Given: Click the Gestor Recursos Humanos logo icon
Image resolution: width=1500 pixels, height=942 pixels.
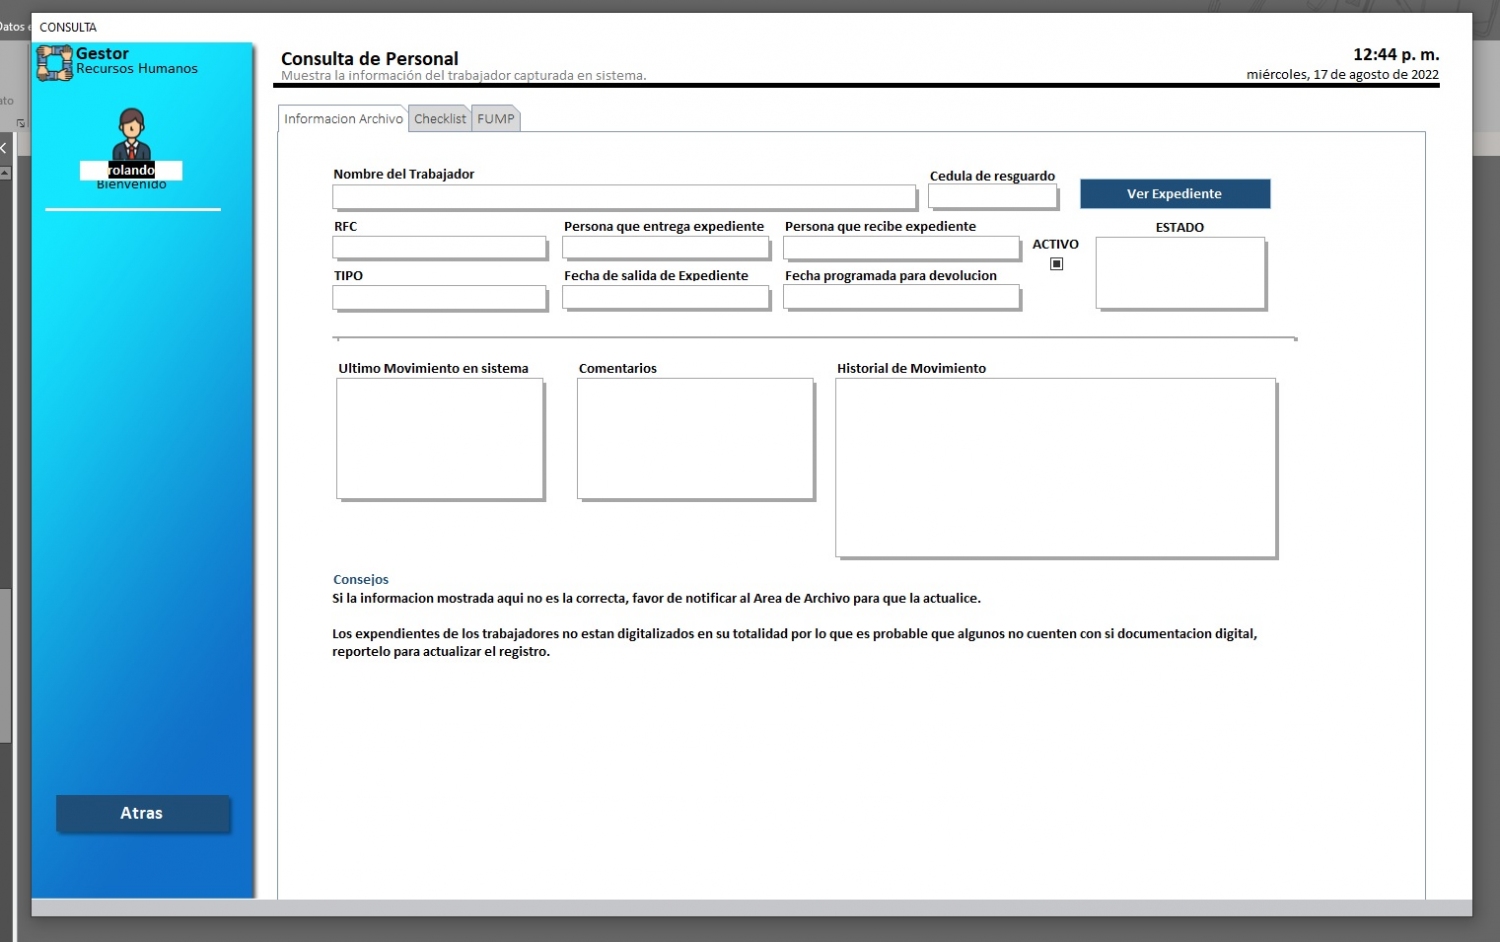Looking at the screenshot, I should 55,63.
